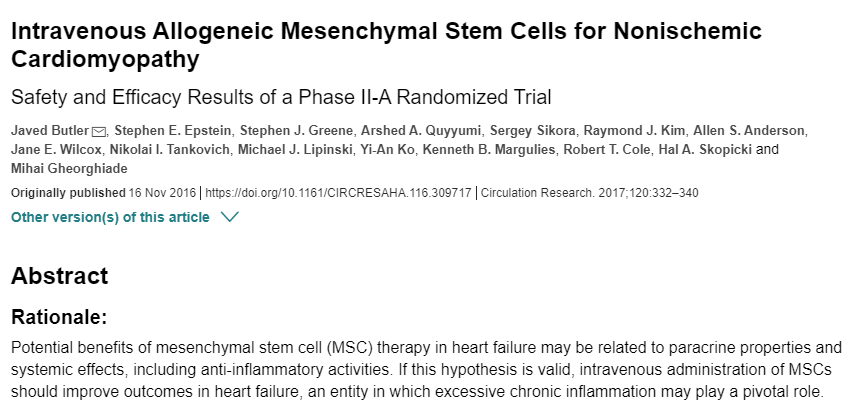The image size is (863, 416).
Task: Select author Mihai Gheorghiade
Action: point(69,168)
